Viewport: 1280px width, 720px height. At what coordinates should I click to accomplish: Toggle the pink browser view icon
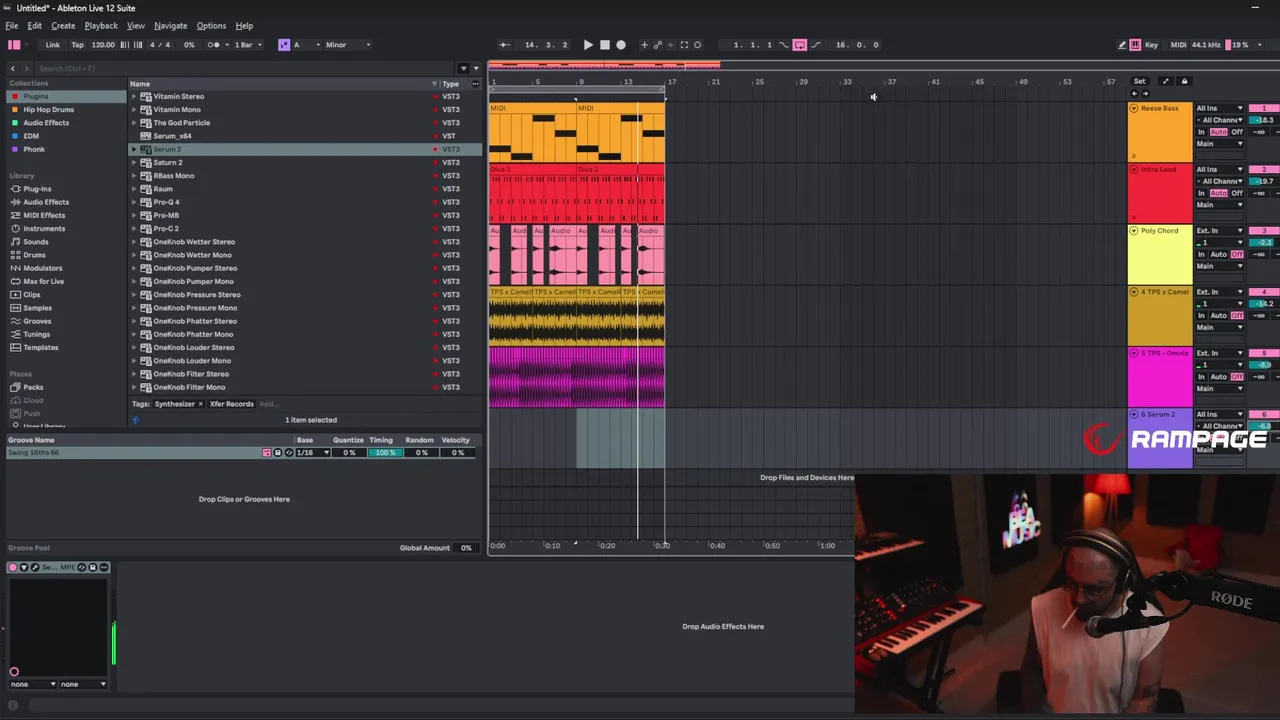click(14, 45)
